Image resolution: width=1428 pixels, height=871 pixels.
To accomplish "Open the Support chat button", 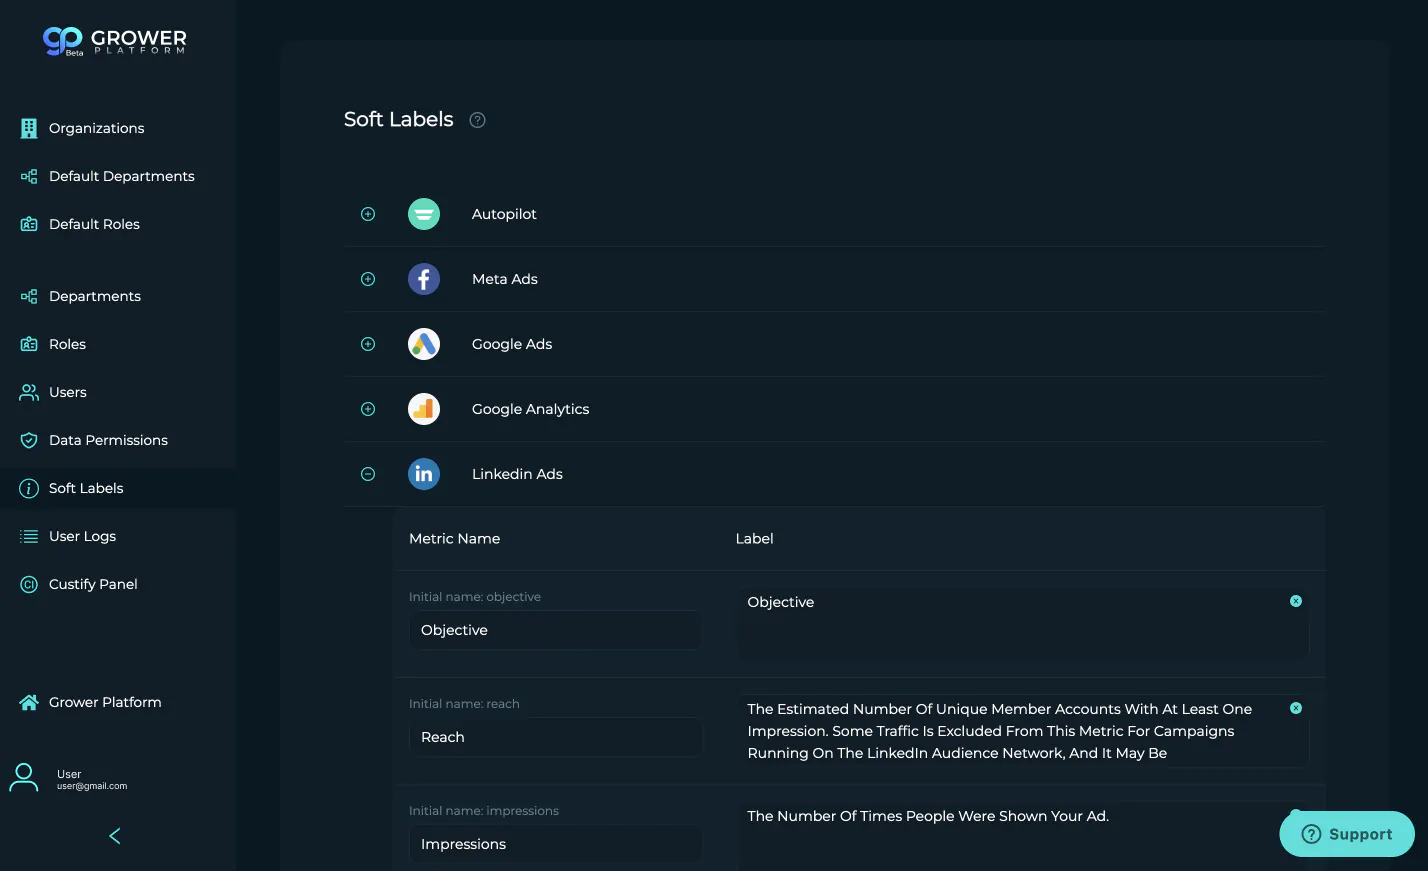I will 1347,834.
